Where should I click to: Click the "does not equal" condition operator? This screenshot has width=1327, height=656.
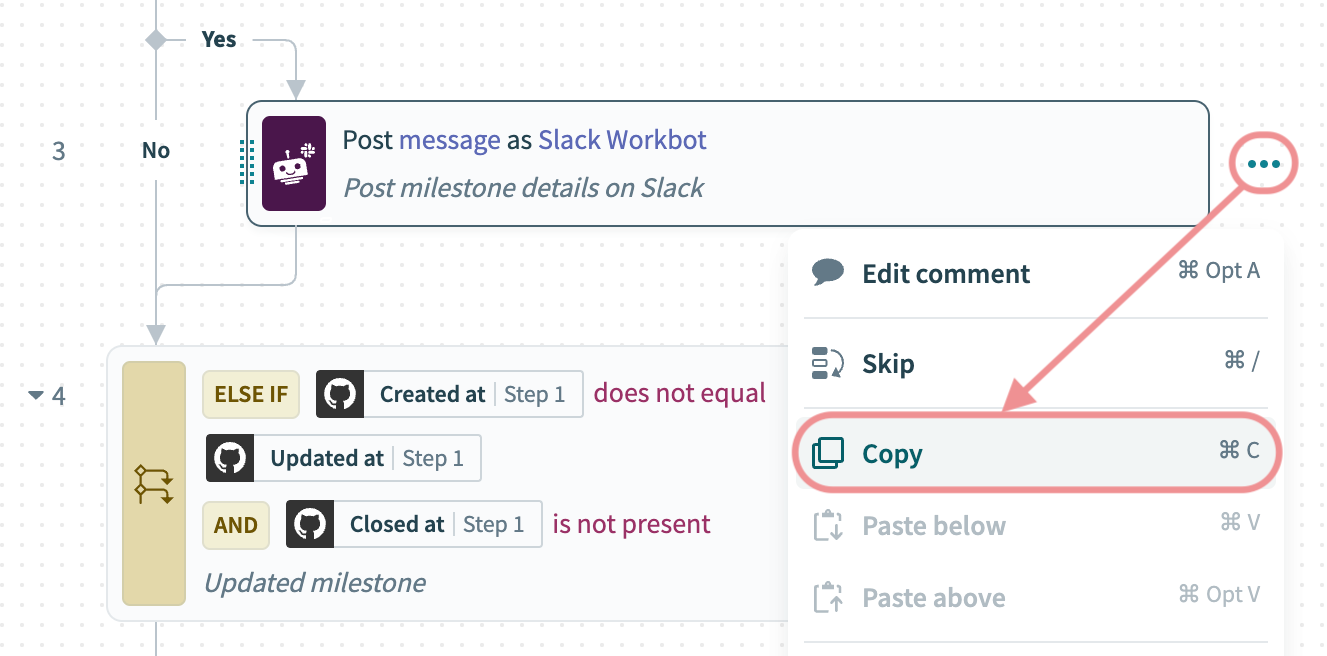pyautogui.click(x=680, y=394)
